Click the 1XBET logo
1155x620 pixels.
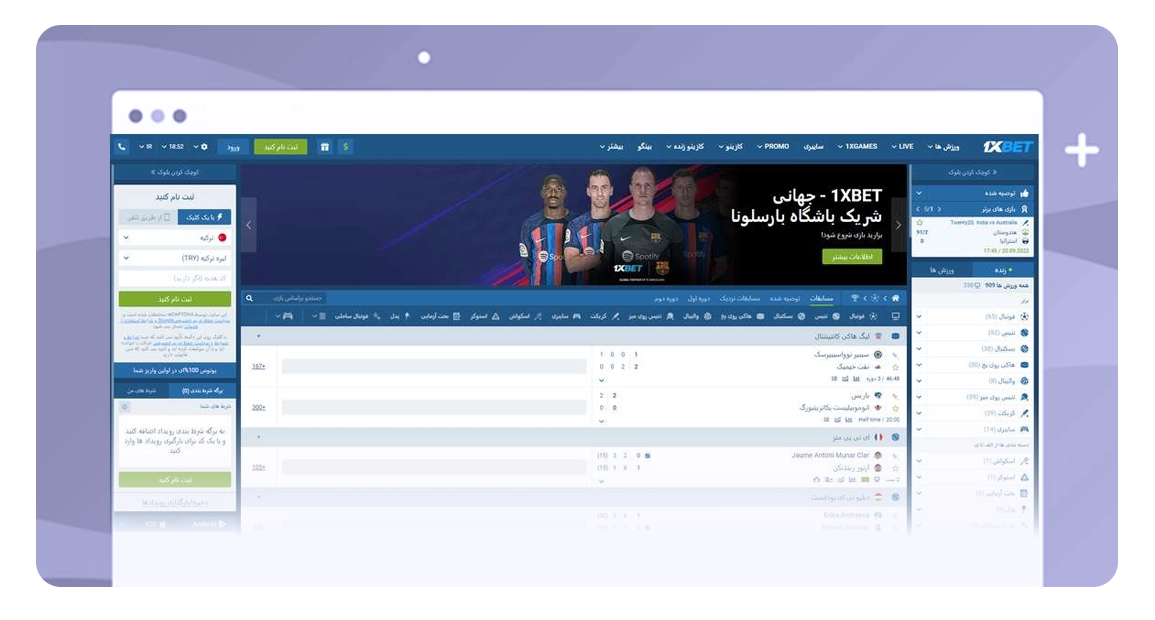pyautogui.click(x=1007, y=147)
